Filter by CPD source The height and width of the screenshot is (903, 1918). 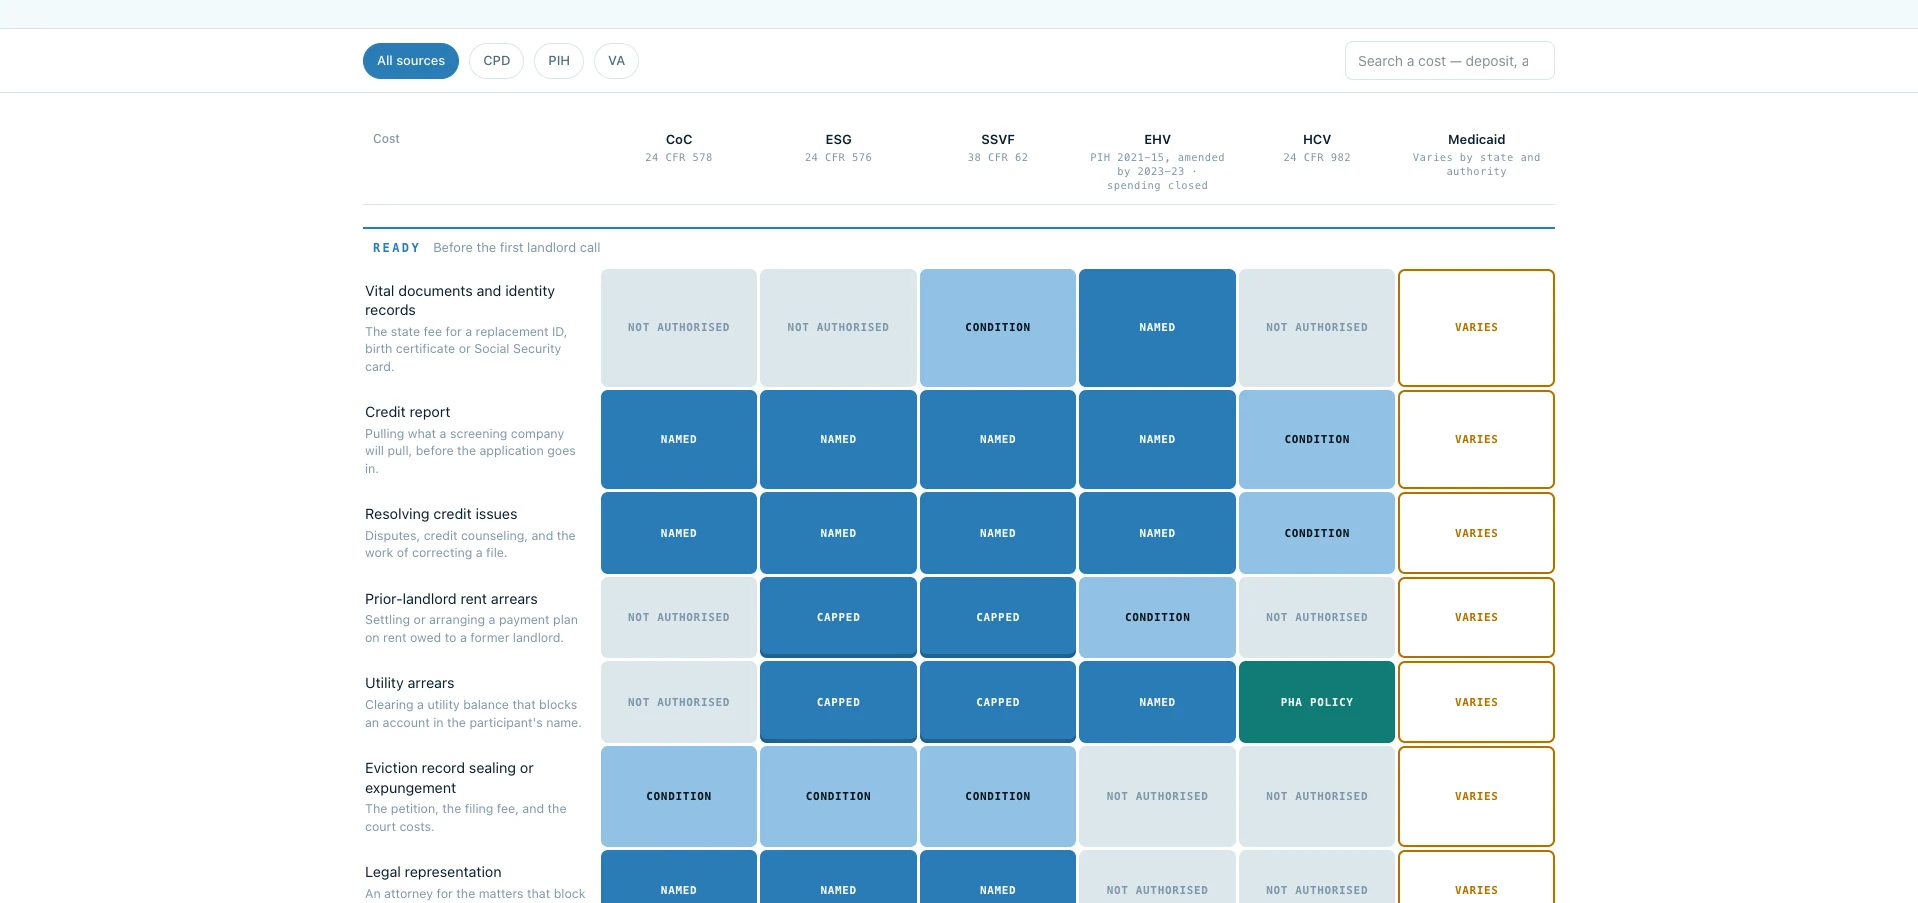pos(496,61)
